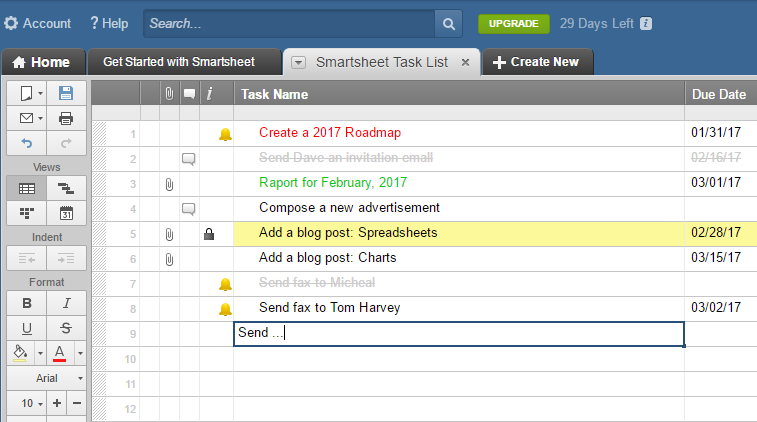Toggle Italic formatting
Screen dimensions: 757x422
coord(66,303)
